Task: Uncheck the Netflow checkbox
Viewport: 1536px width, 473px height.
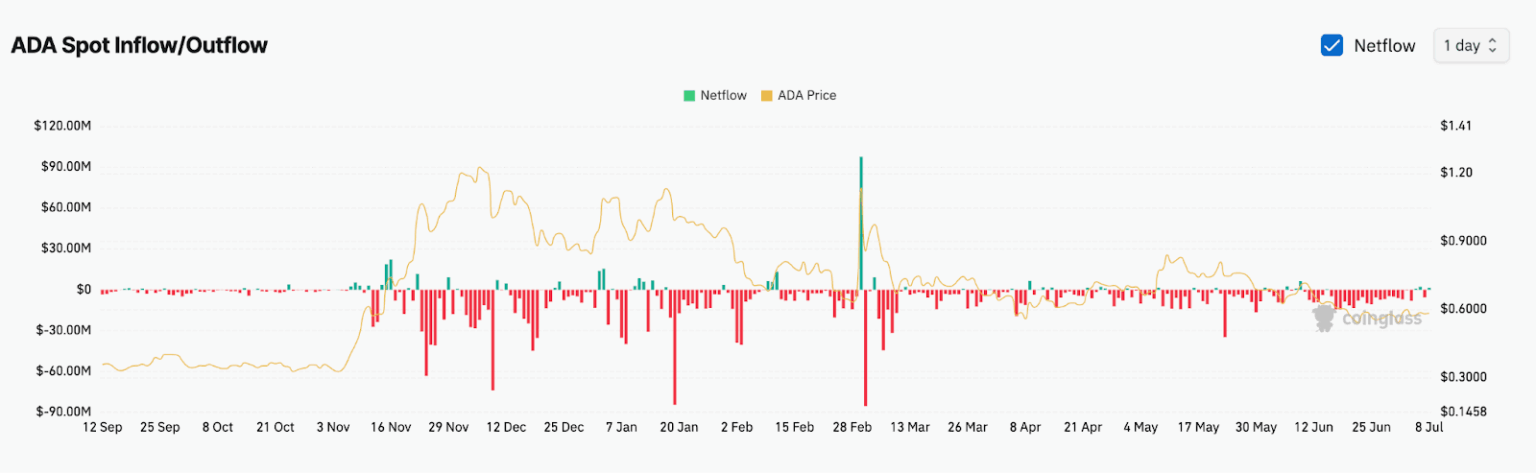Action: pos(1331,45)
